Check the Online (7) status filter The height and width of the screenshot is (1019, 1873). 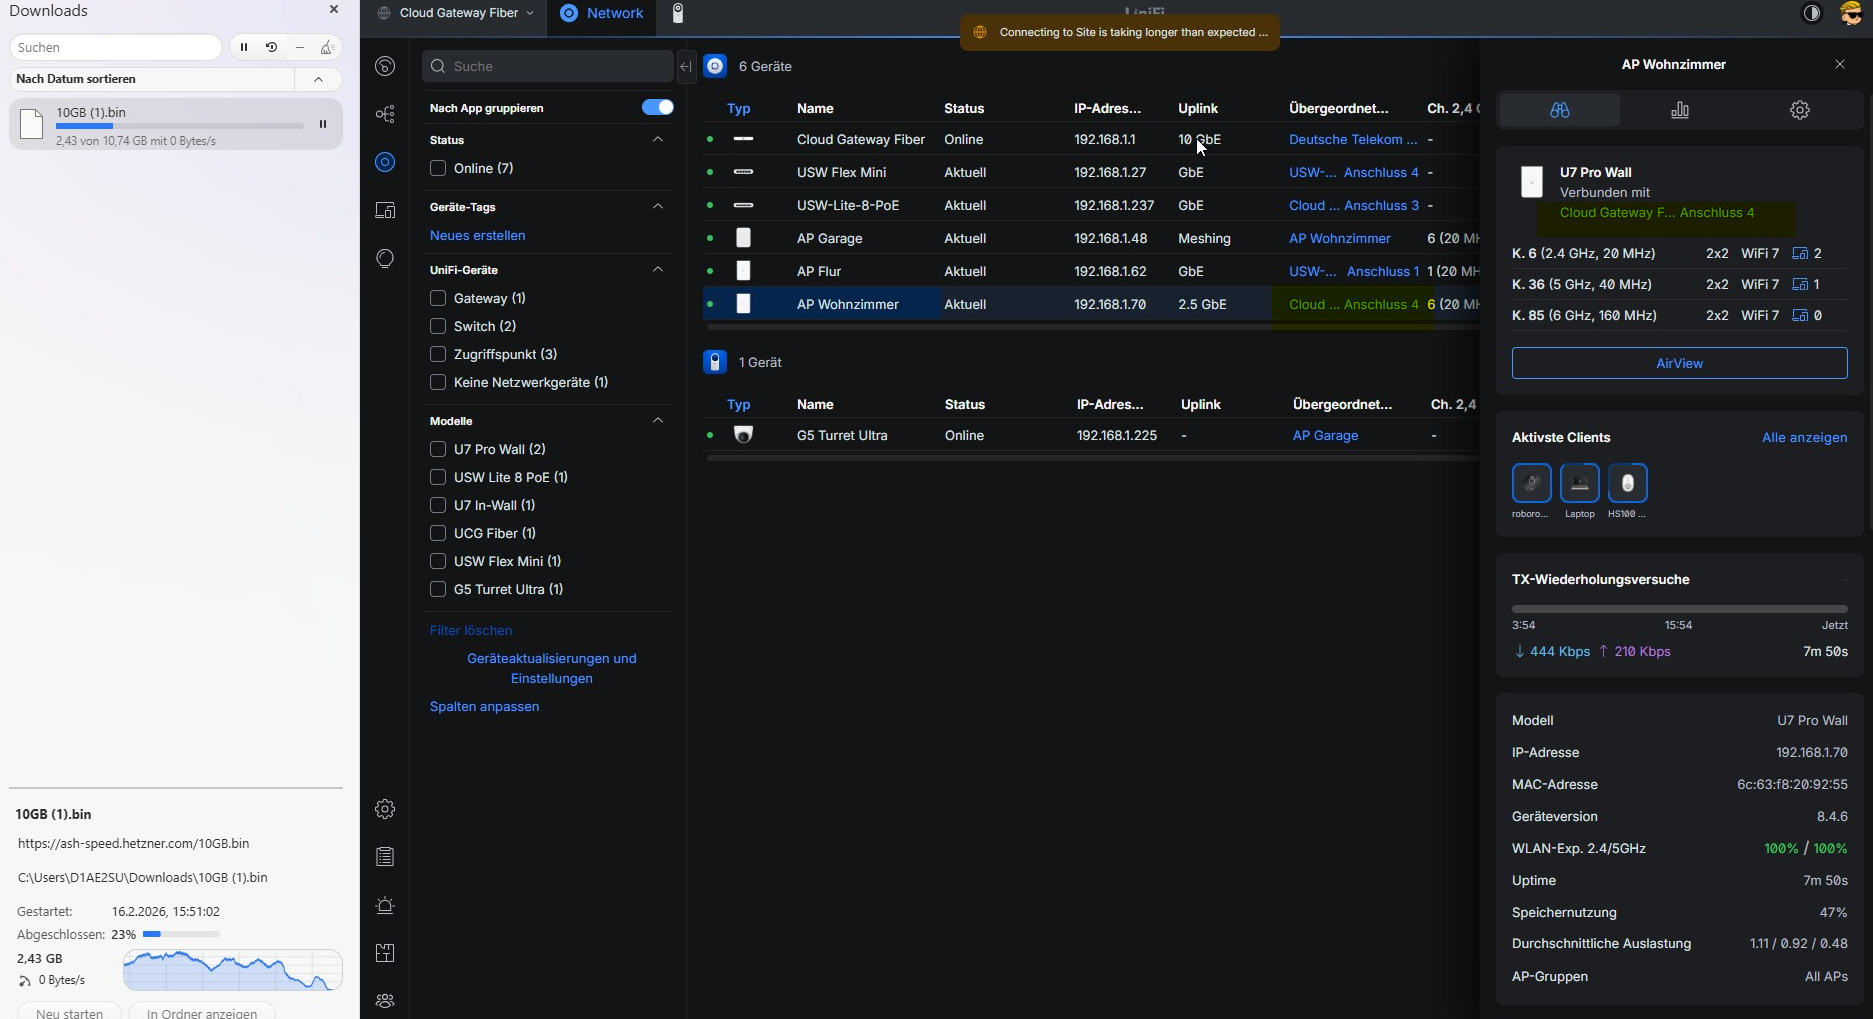[x=438, y=168]
